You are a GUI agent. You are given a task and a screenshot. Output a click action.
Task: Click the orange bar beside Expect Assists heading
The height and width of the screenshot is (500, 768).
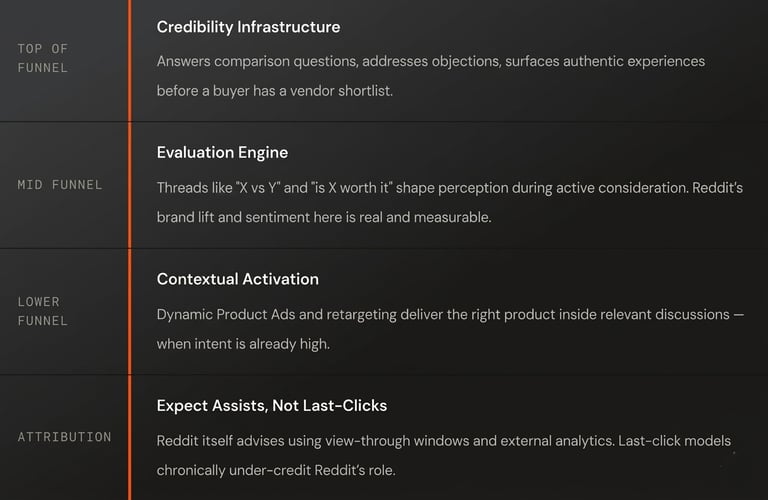(x=130, y=437)
